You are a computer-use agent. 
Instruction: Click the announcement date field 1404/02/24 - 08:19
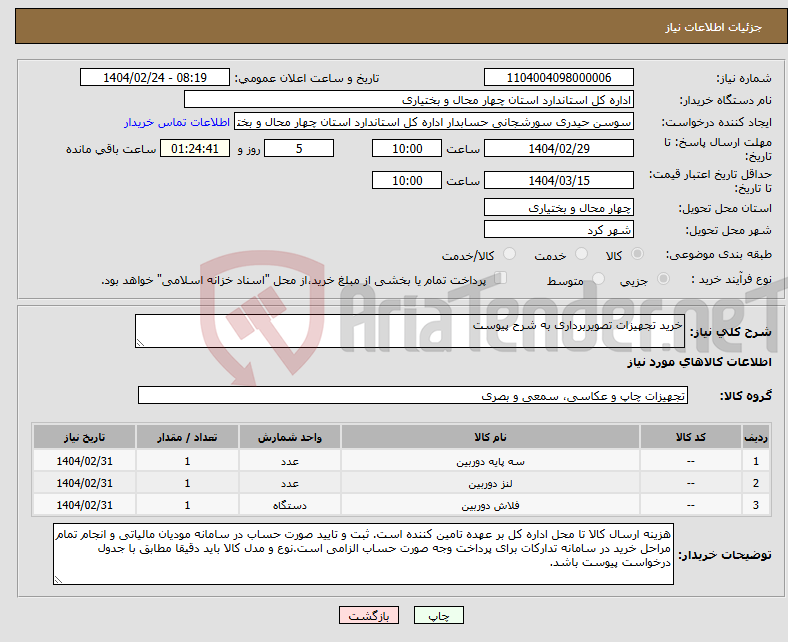pos(155,77)
